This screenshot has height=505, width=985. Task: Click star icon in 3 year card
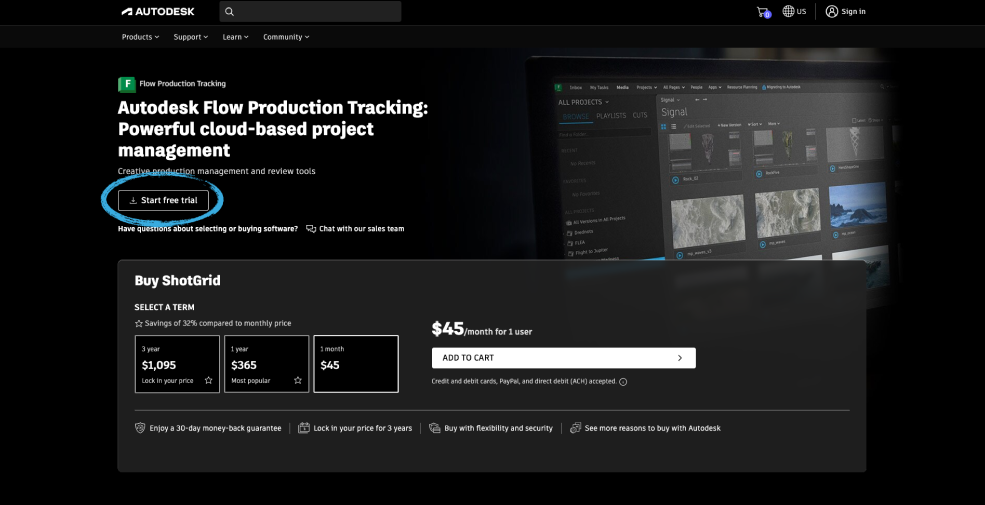pos(209,381)
